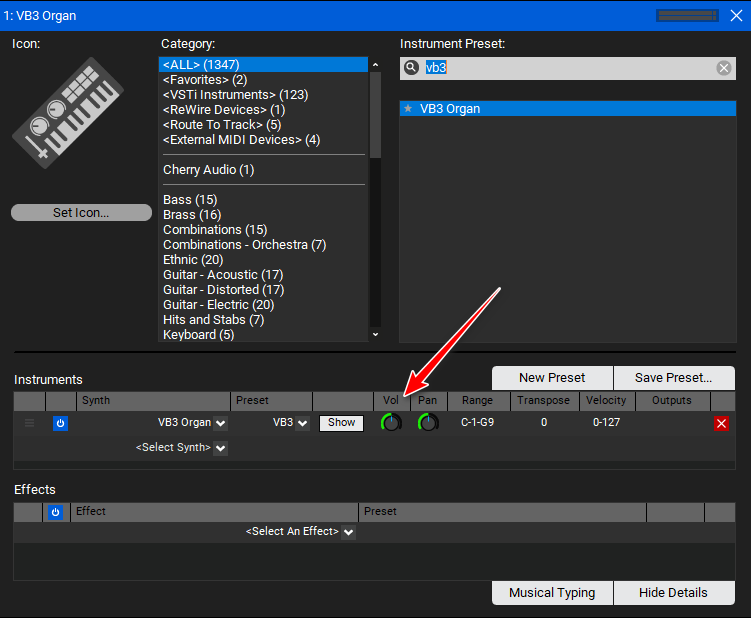Open the Select An Effect dropdown
Image resolution: width=751 pixels, height=618 pixels.
click(349, 532)
